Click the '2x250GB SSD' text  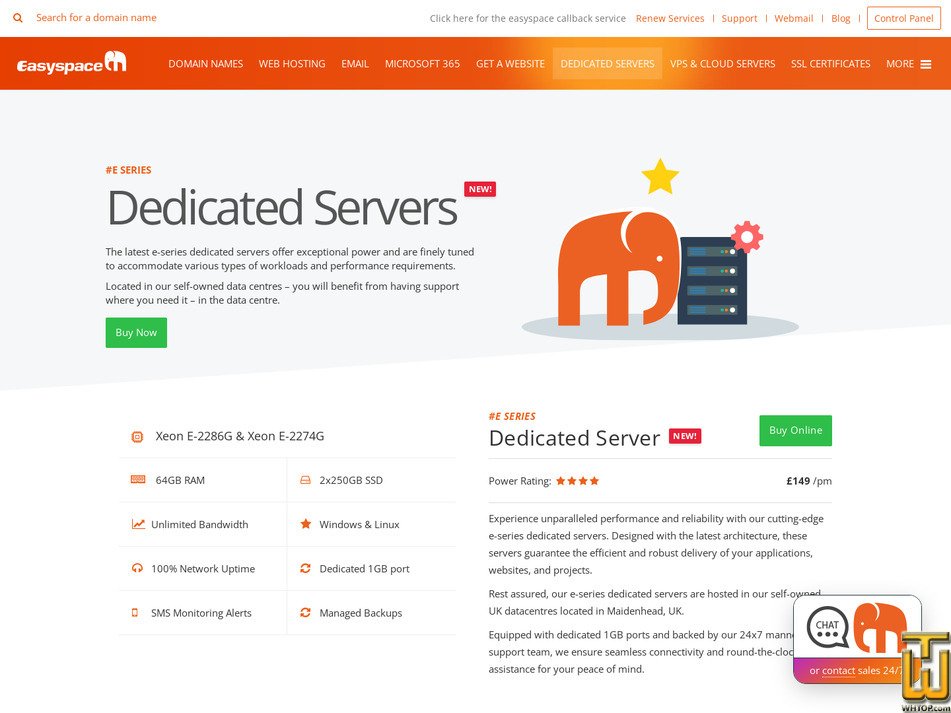pyautogui.click(x=351, y=480)
